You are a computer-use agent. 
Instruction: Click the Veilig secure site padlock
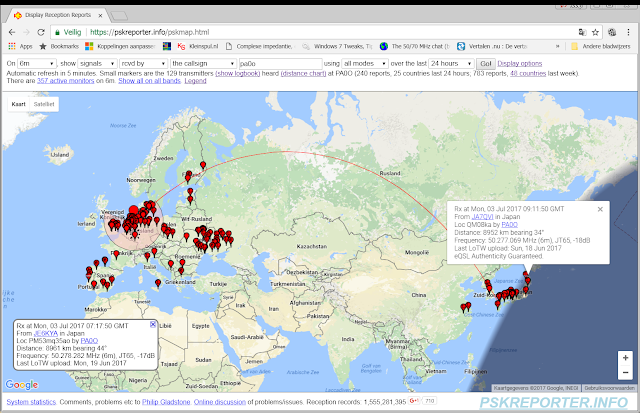(58, 33)
